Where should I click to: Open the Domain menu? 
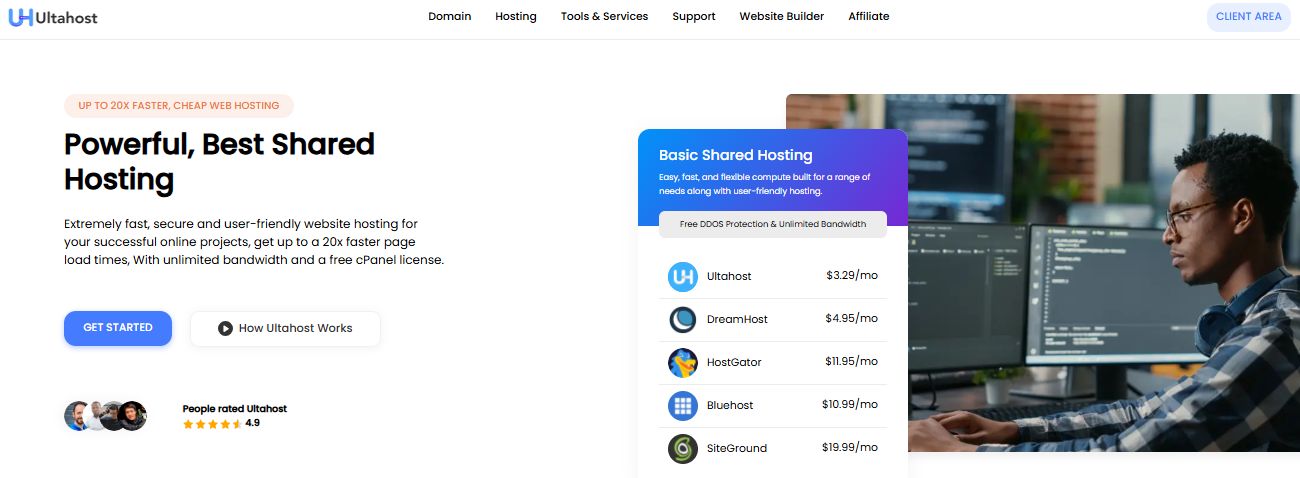(450, 16)
